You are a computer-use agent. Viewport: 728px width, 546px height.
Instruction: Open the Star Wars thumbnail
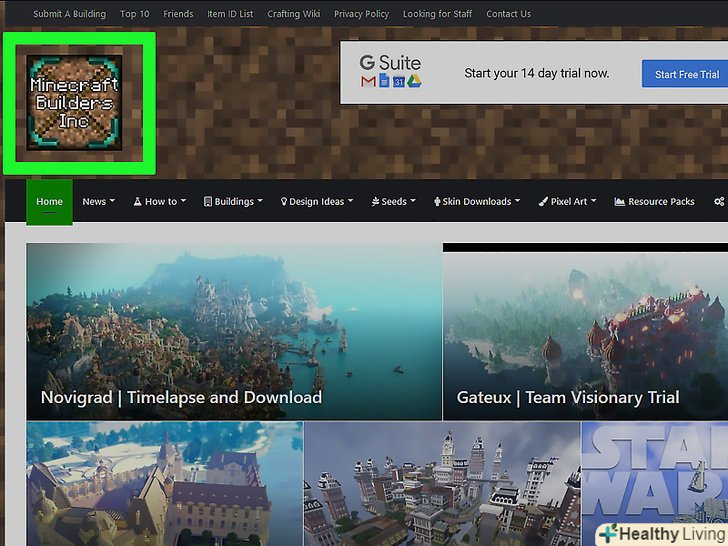tap(655, 484)
